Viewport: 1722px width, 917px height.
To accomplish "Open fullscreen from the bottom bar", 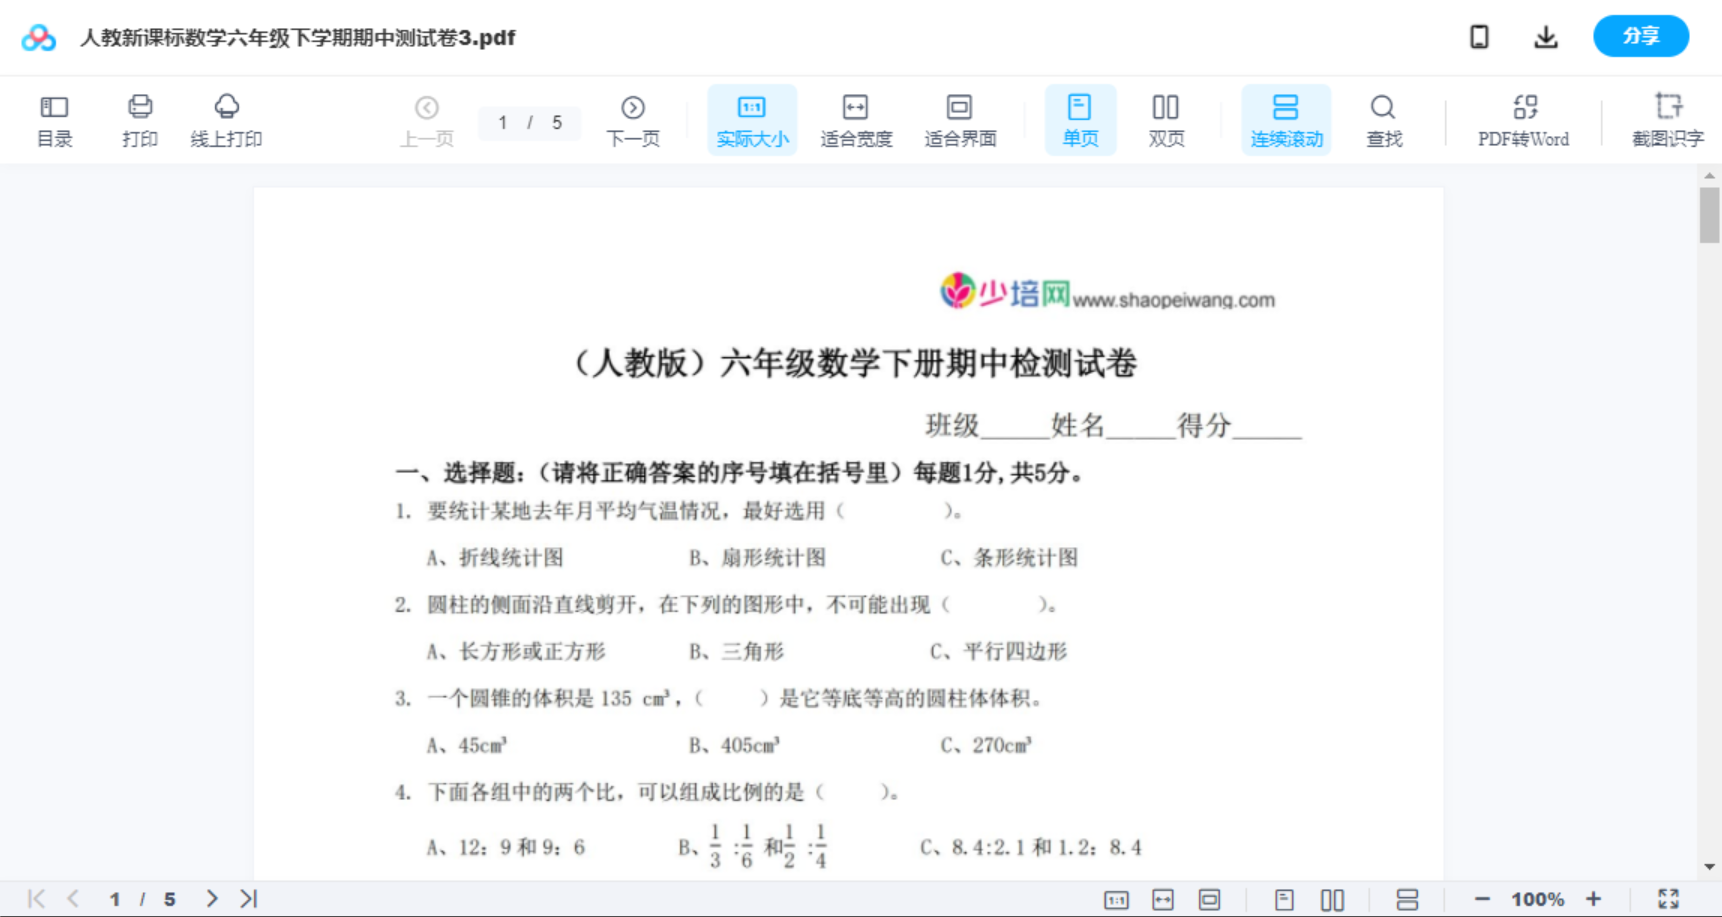I will 1668,898.
